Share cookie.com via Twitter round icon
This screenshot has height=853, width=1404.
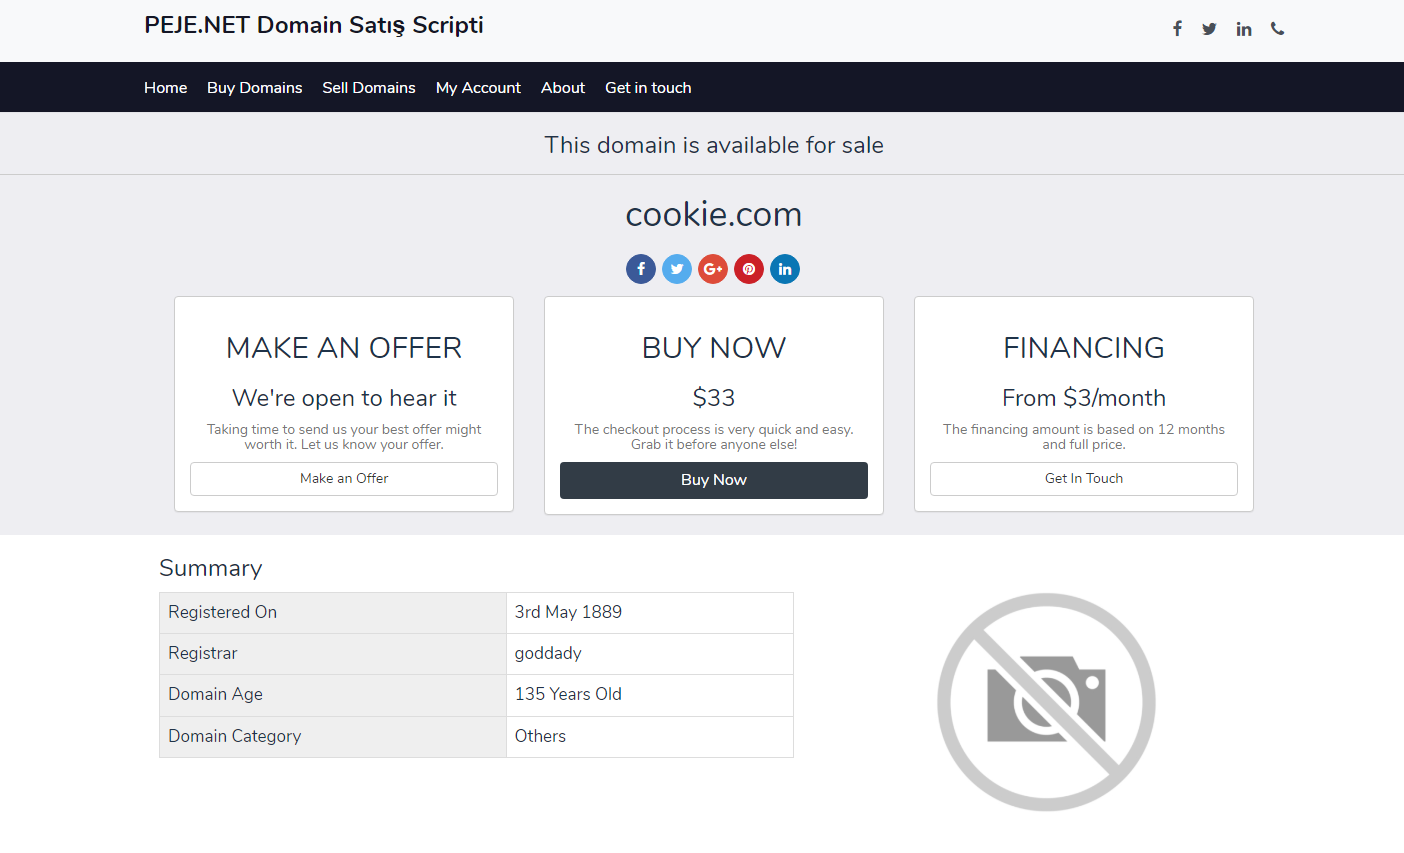[677, 269]
